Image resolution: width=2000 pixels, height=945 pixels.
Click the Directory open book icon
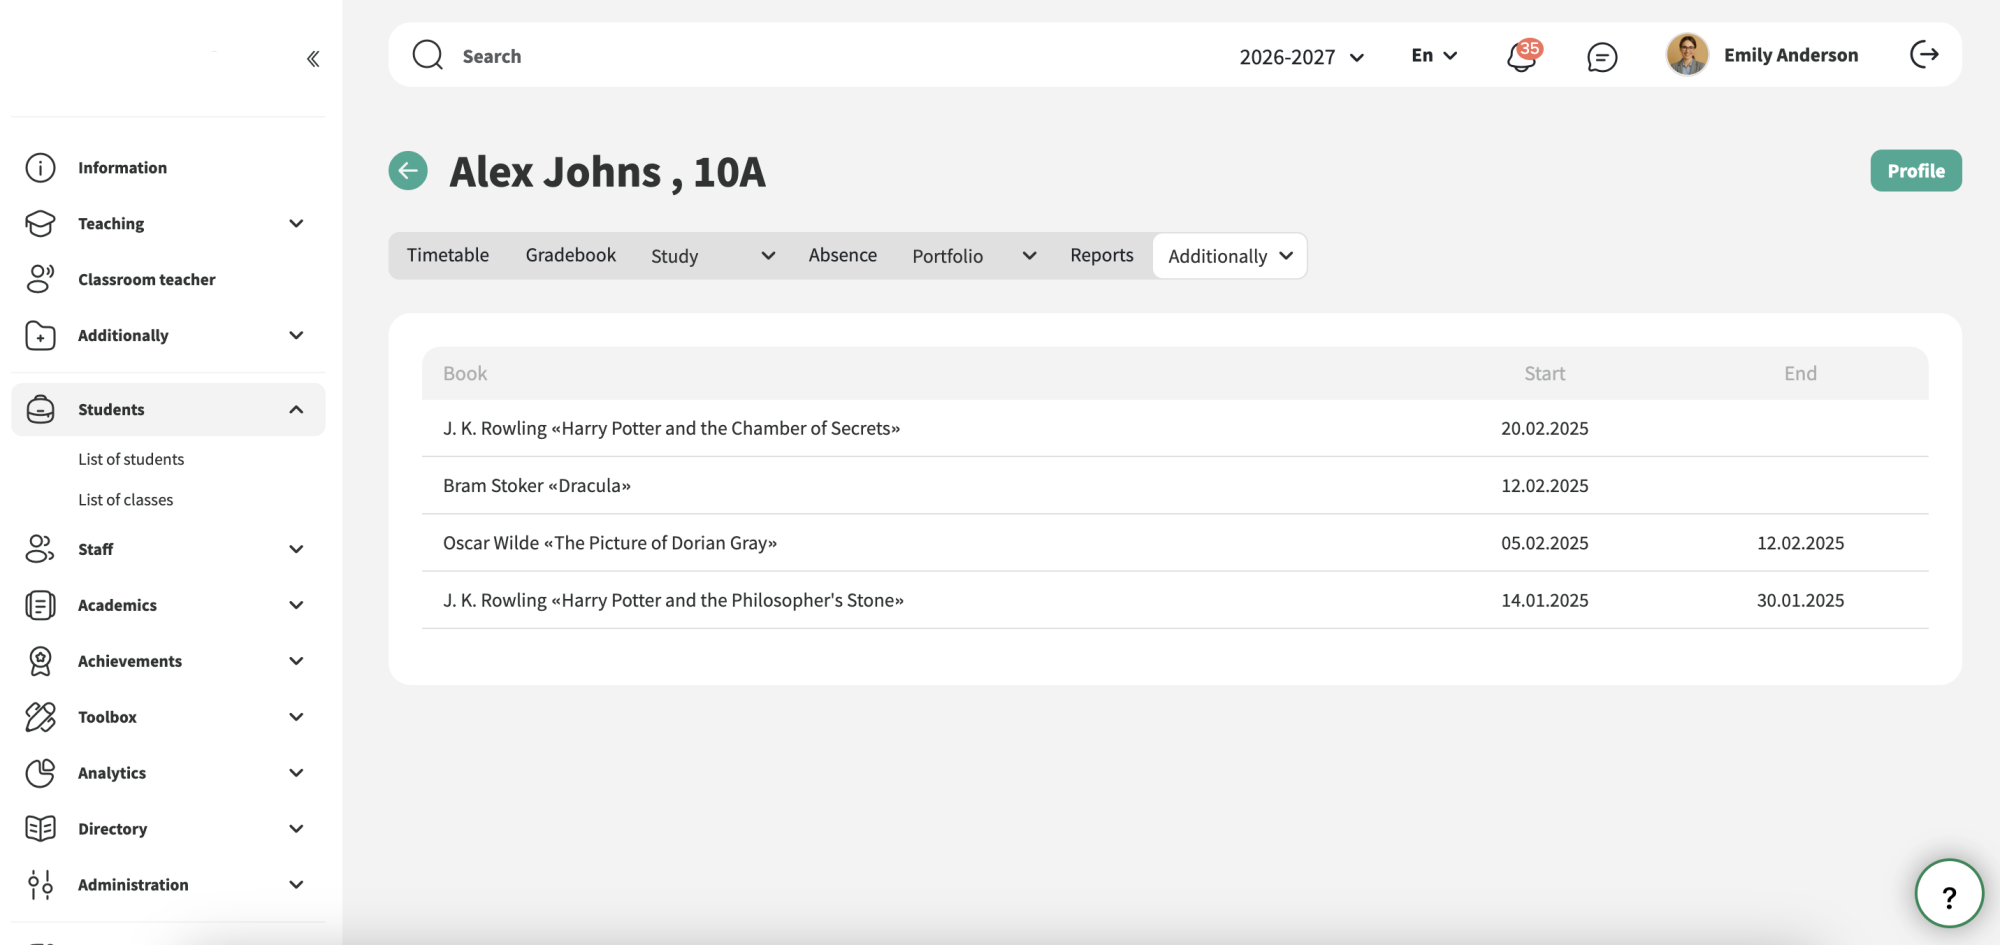click(x=40, y=829)
